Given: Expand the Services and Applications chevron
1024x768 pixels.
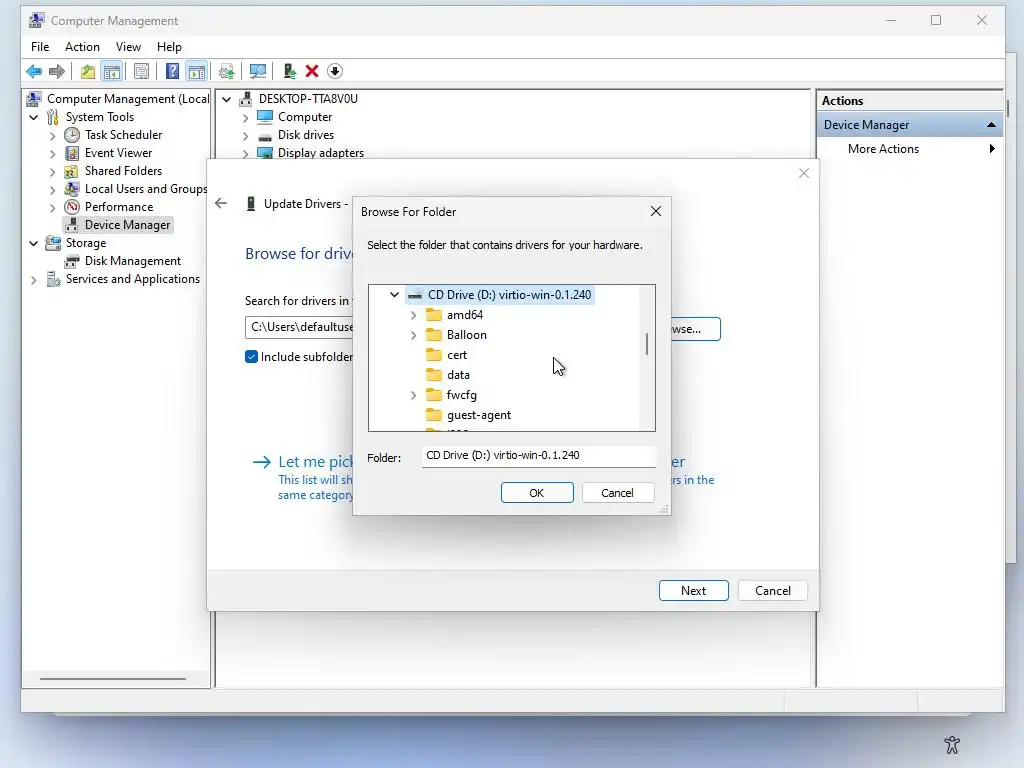Looking at the screenshot, I should (34, 280).
